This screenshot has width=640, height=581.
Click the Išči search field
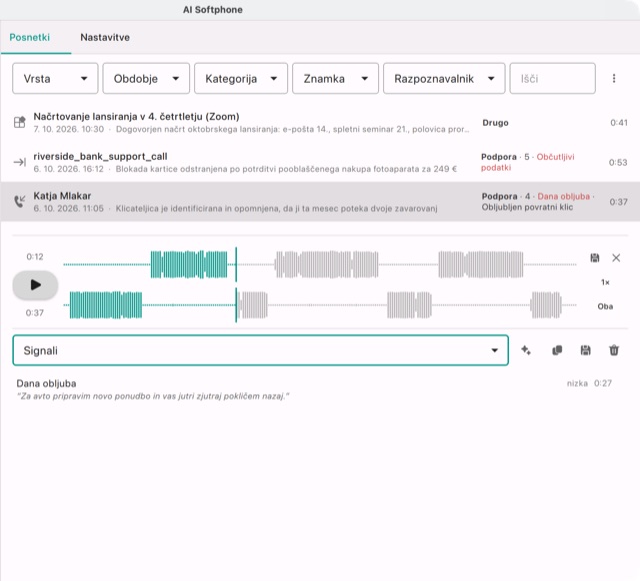(x=552, y=78)
